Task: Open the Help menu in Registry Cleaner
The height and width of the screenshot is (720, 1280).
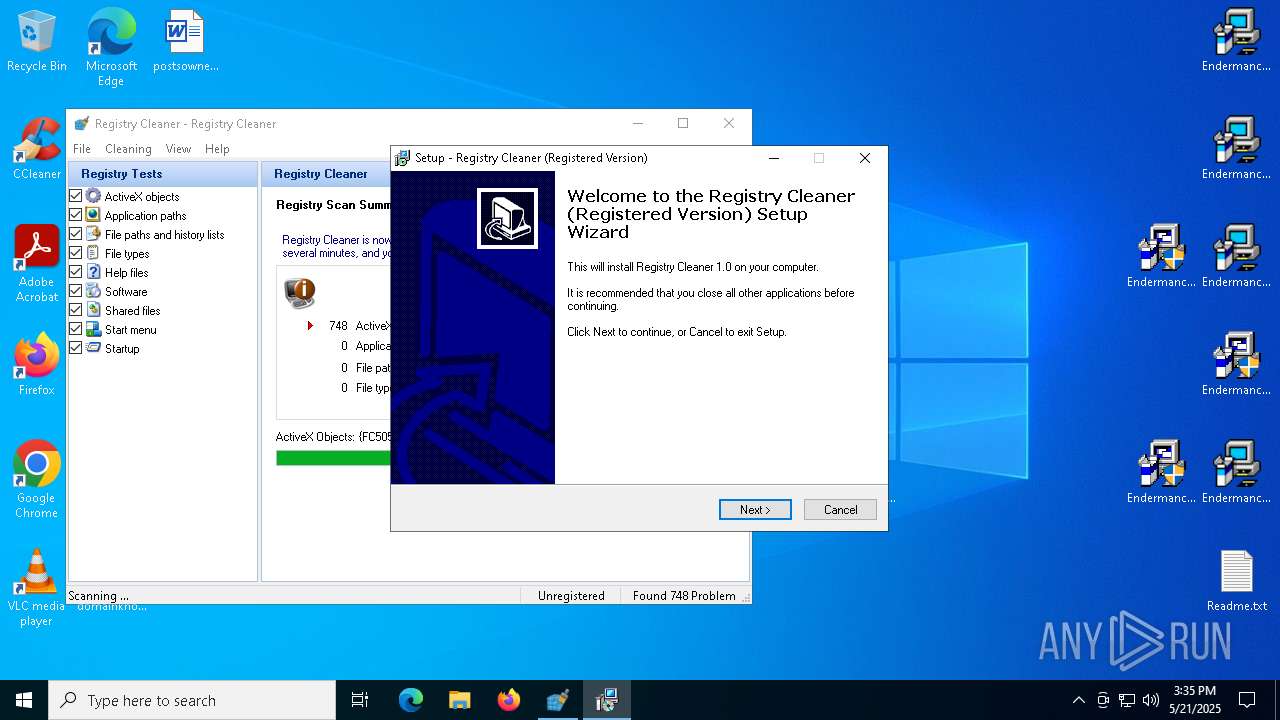Action: pyautogui.click(x=217, y=149)
